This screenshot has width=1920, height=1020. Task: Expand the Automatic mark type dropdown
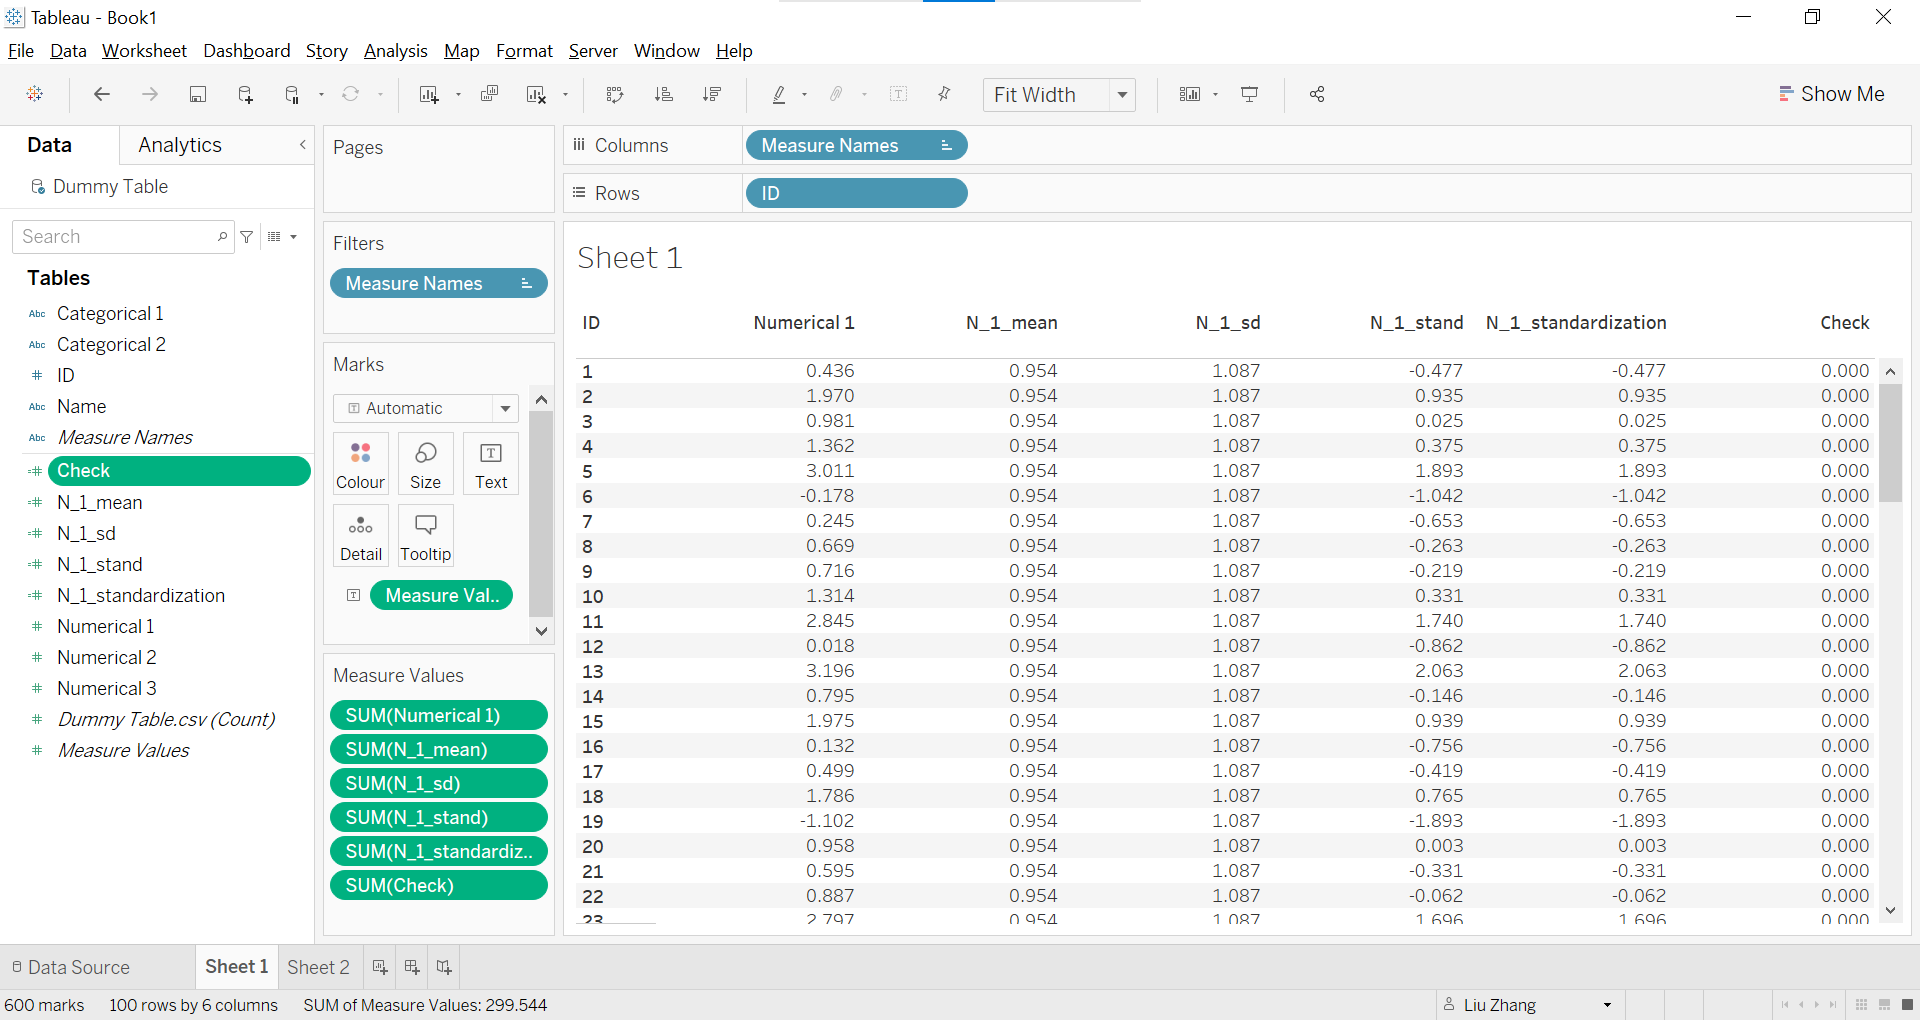point(505,408)
